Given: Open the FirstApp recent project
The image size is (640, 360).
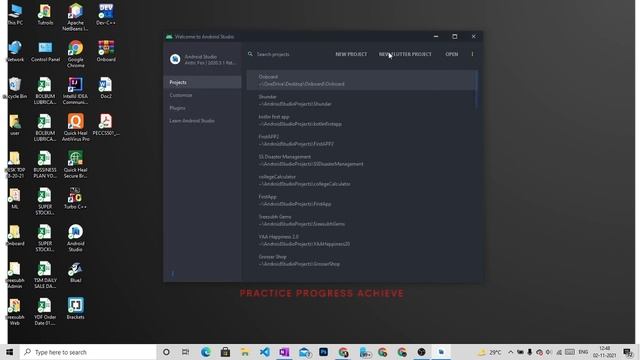Looking at the screenshot, I should click(361, 200).
